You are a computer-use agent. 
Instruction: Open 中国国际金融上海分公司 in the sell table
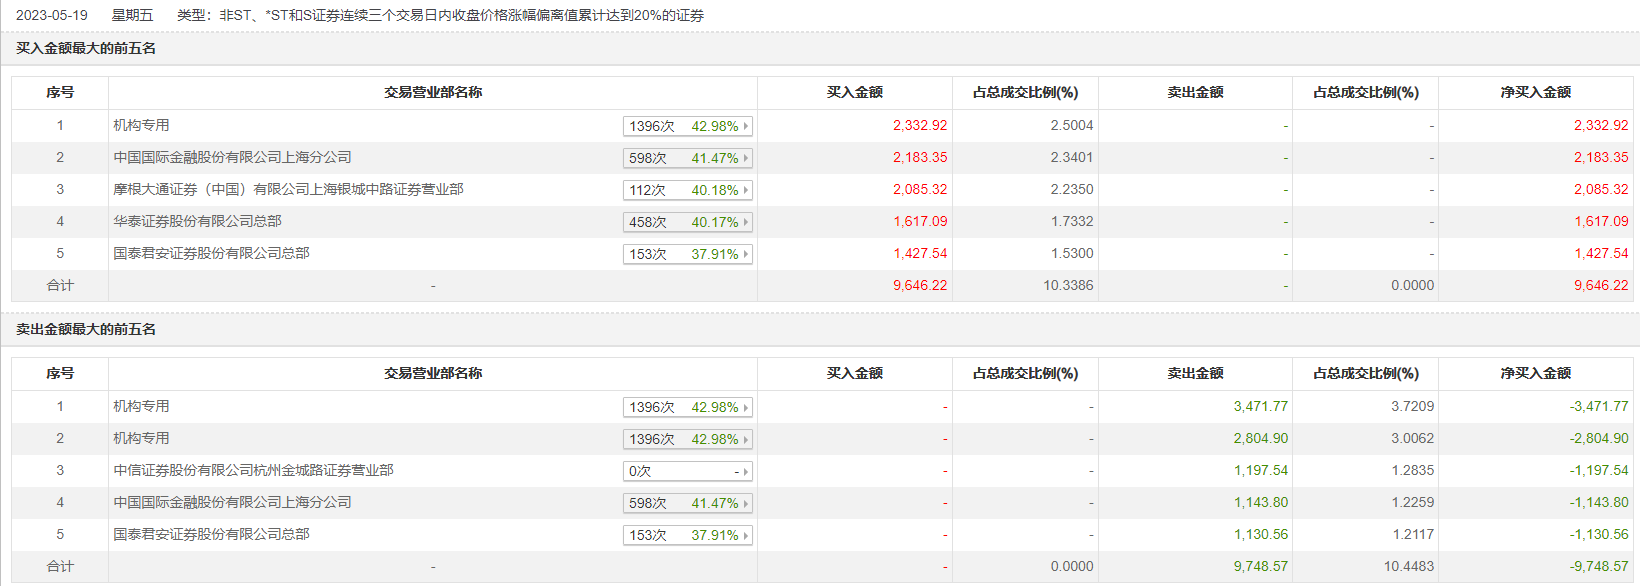point(232,502)
